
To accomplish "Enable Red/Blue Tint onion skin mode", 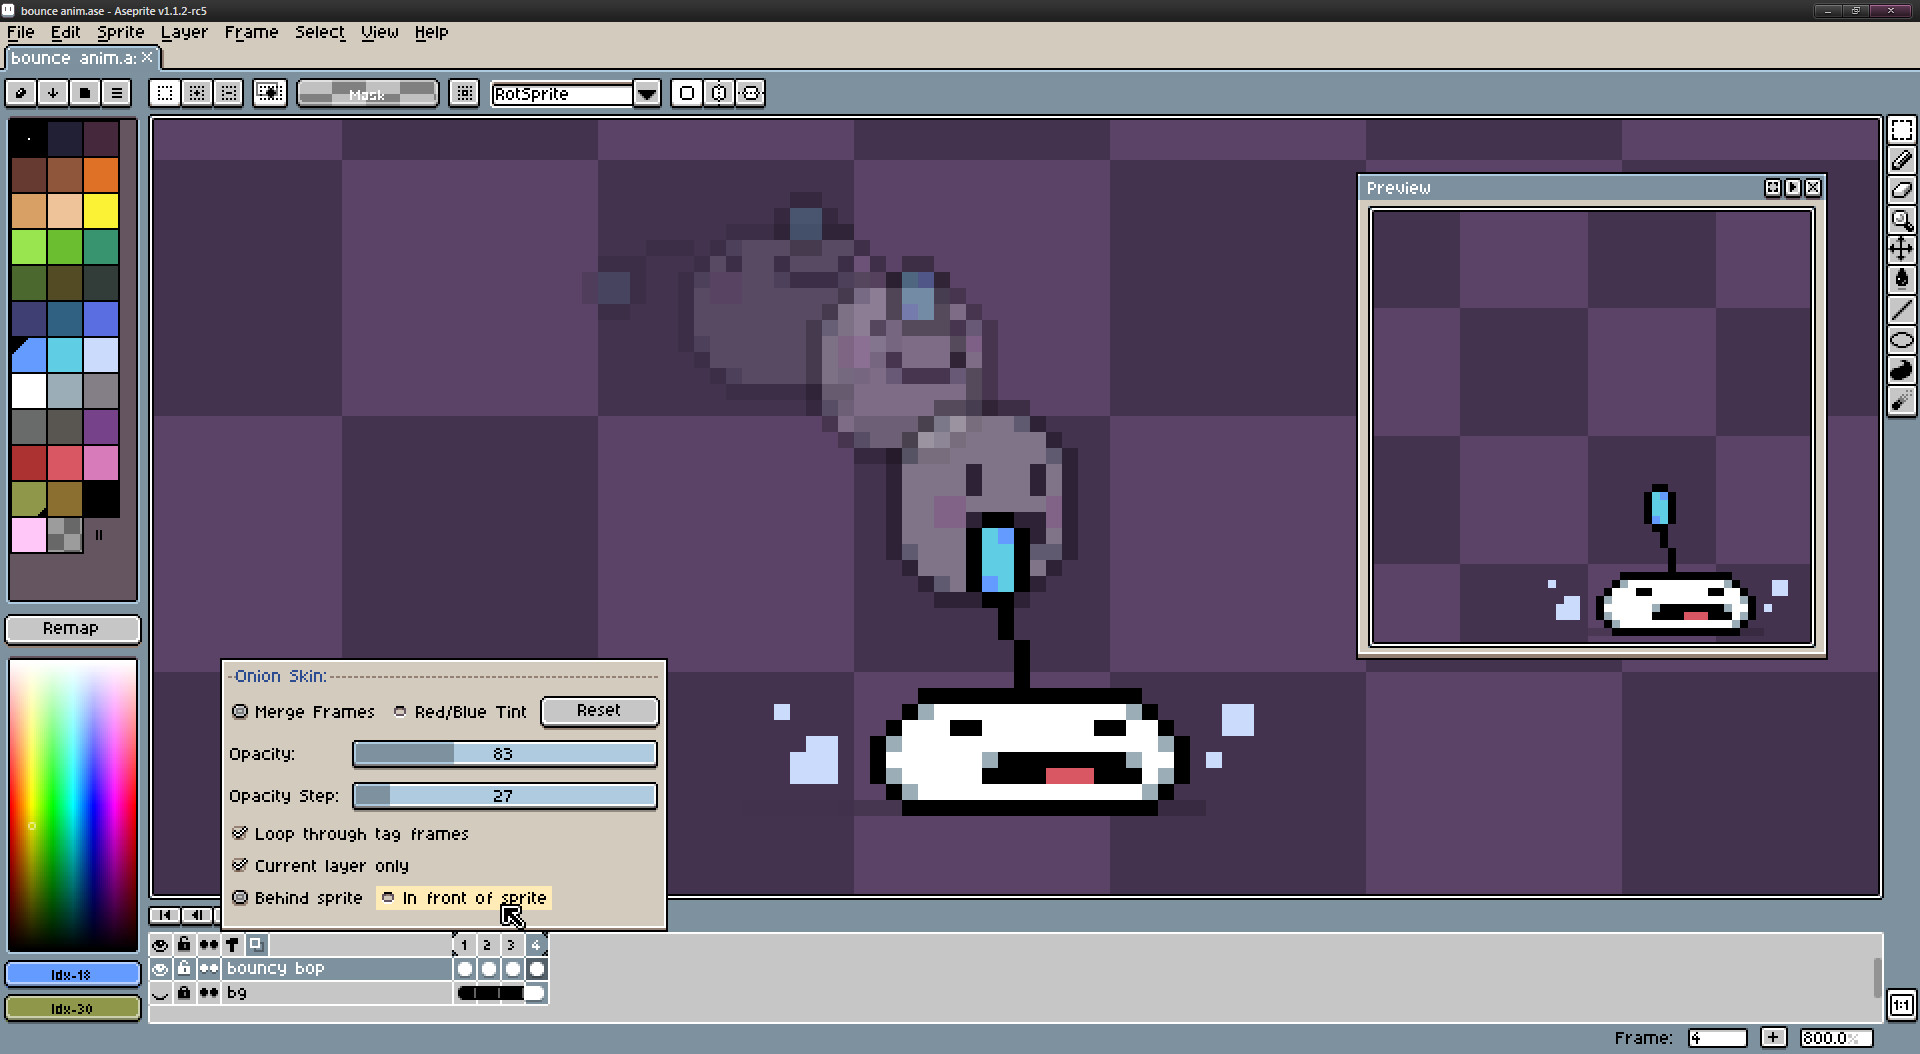I will [x=400, y=711].
